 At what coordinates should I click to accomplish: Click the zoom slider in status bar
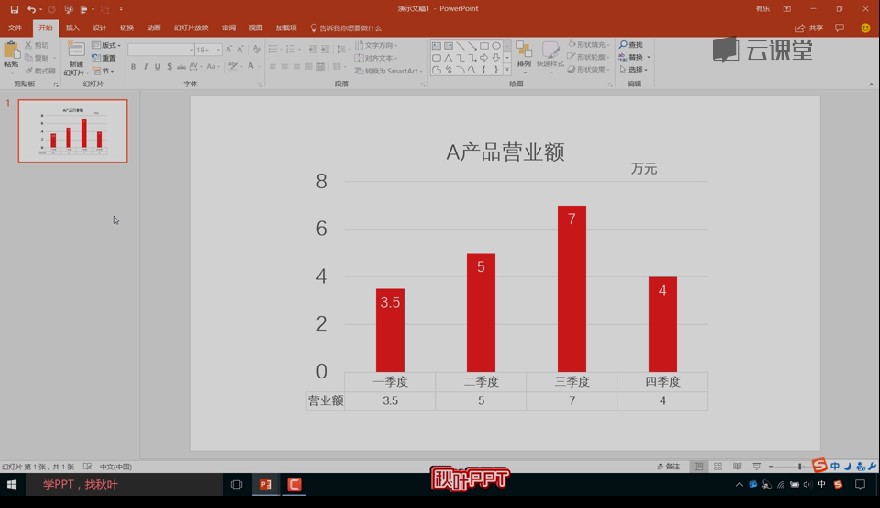coord(799,466)
